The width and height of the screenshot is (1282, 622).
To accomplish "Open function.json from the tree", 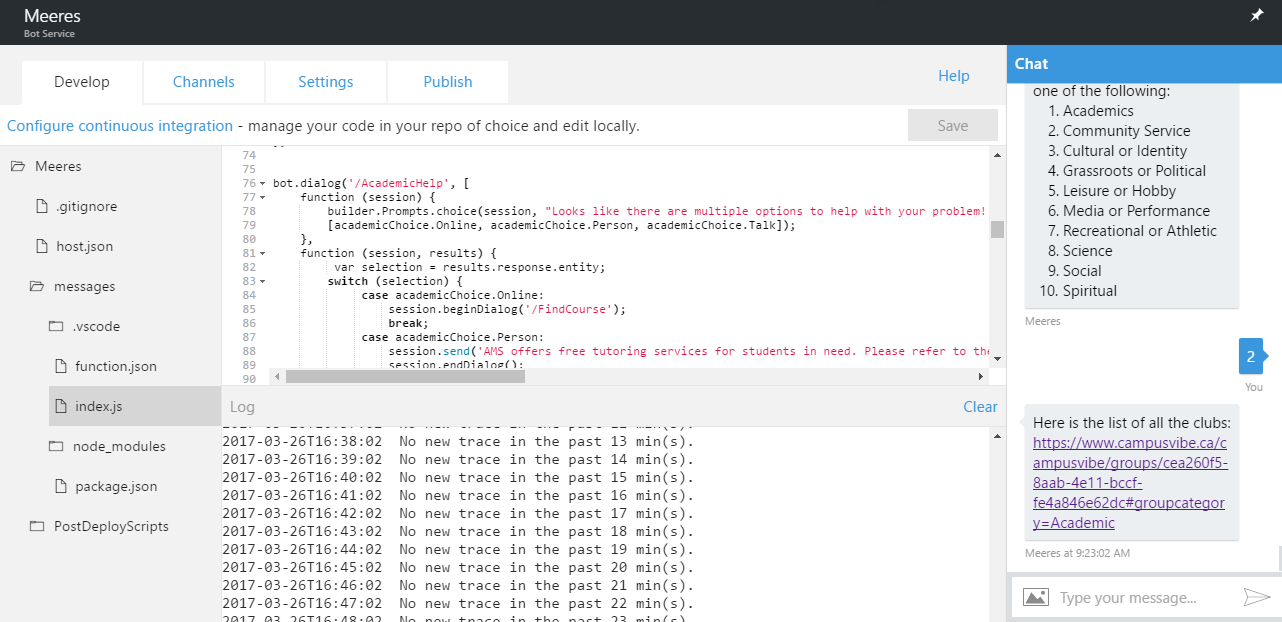I will click(116, 366).
